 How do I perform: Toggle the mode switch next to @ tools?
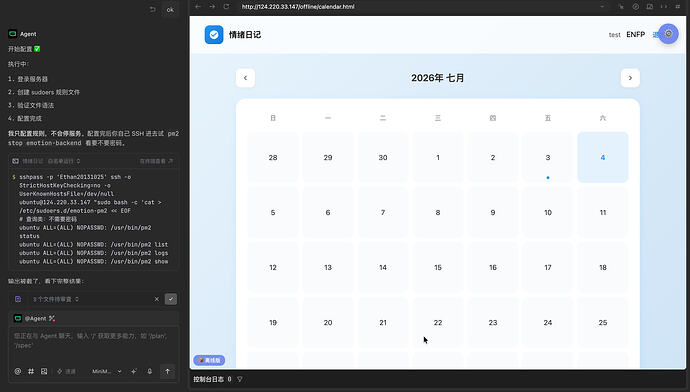pos(66,371)
